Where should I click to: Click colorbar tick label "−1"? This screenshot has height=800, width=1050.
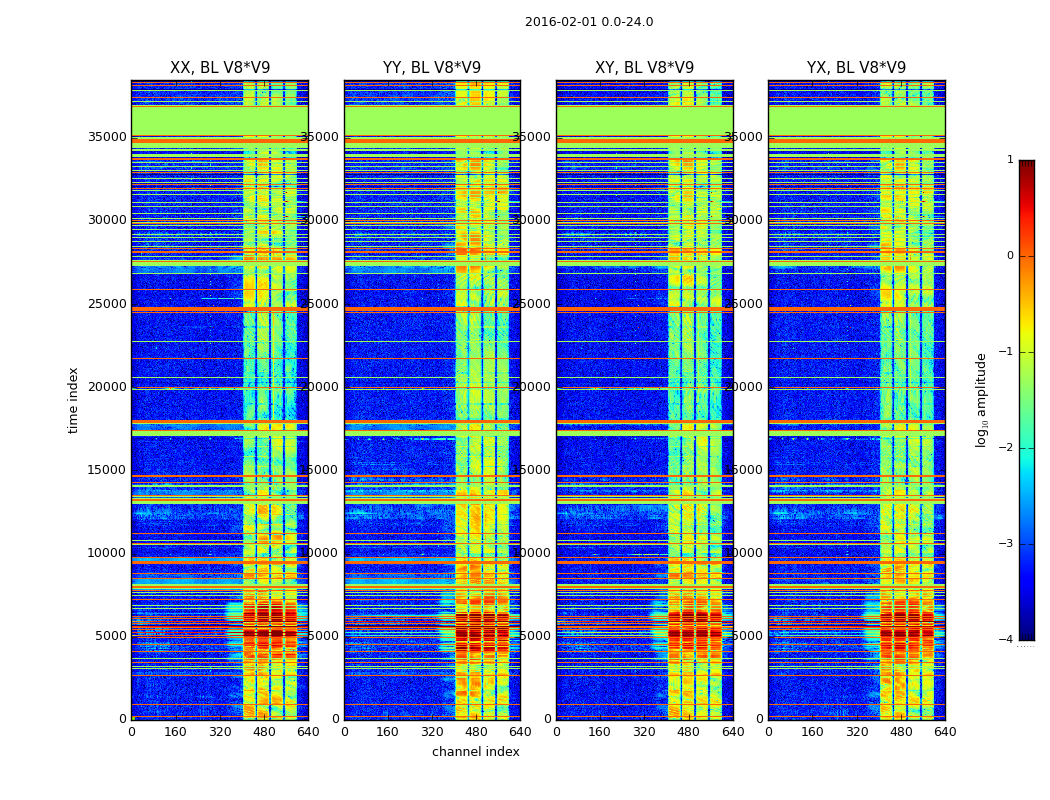[x=1006, y=351]
